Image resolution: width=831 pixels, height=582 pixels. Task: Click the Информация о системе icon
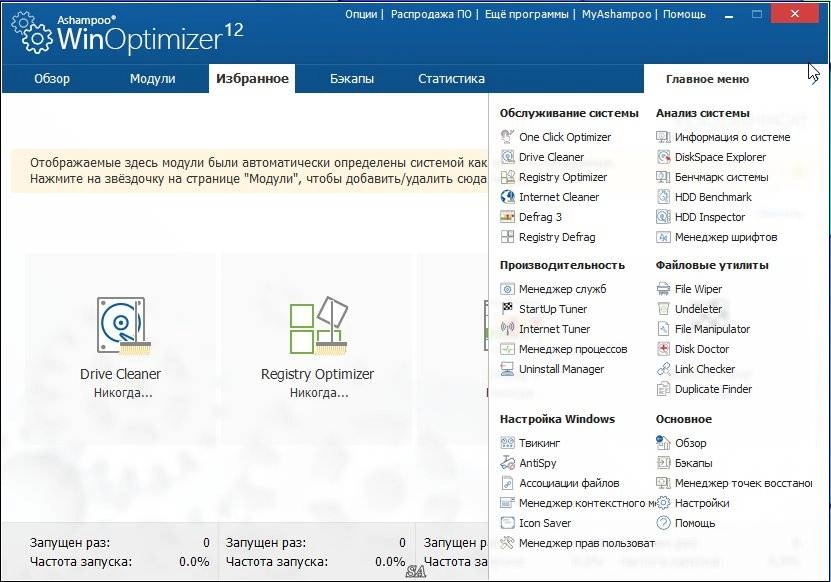(663, 137)
